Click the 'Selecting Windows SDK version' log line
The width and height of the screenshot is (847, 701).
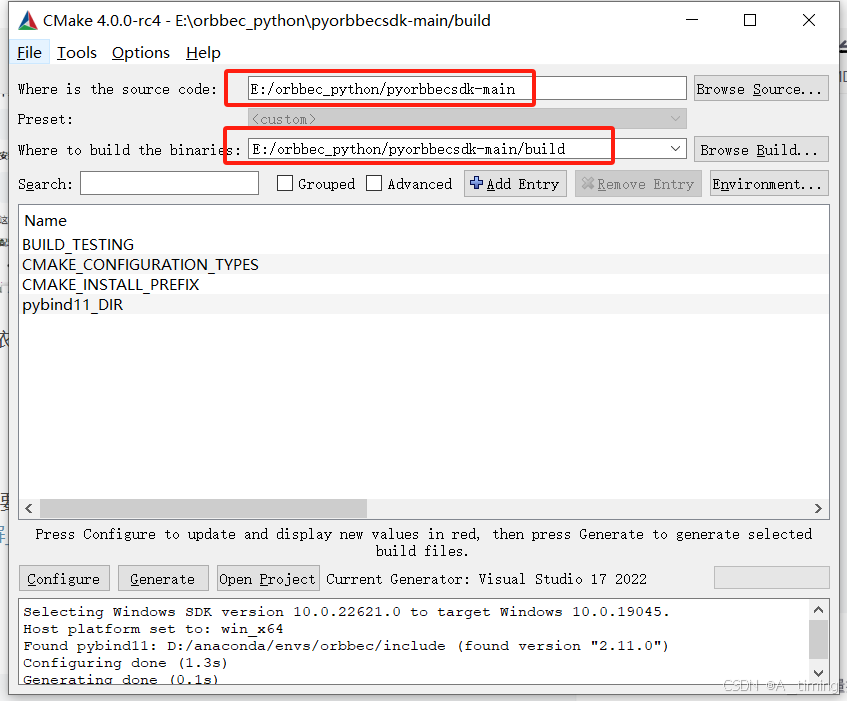pos(346,612)
